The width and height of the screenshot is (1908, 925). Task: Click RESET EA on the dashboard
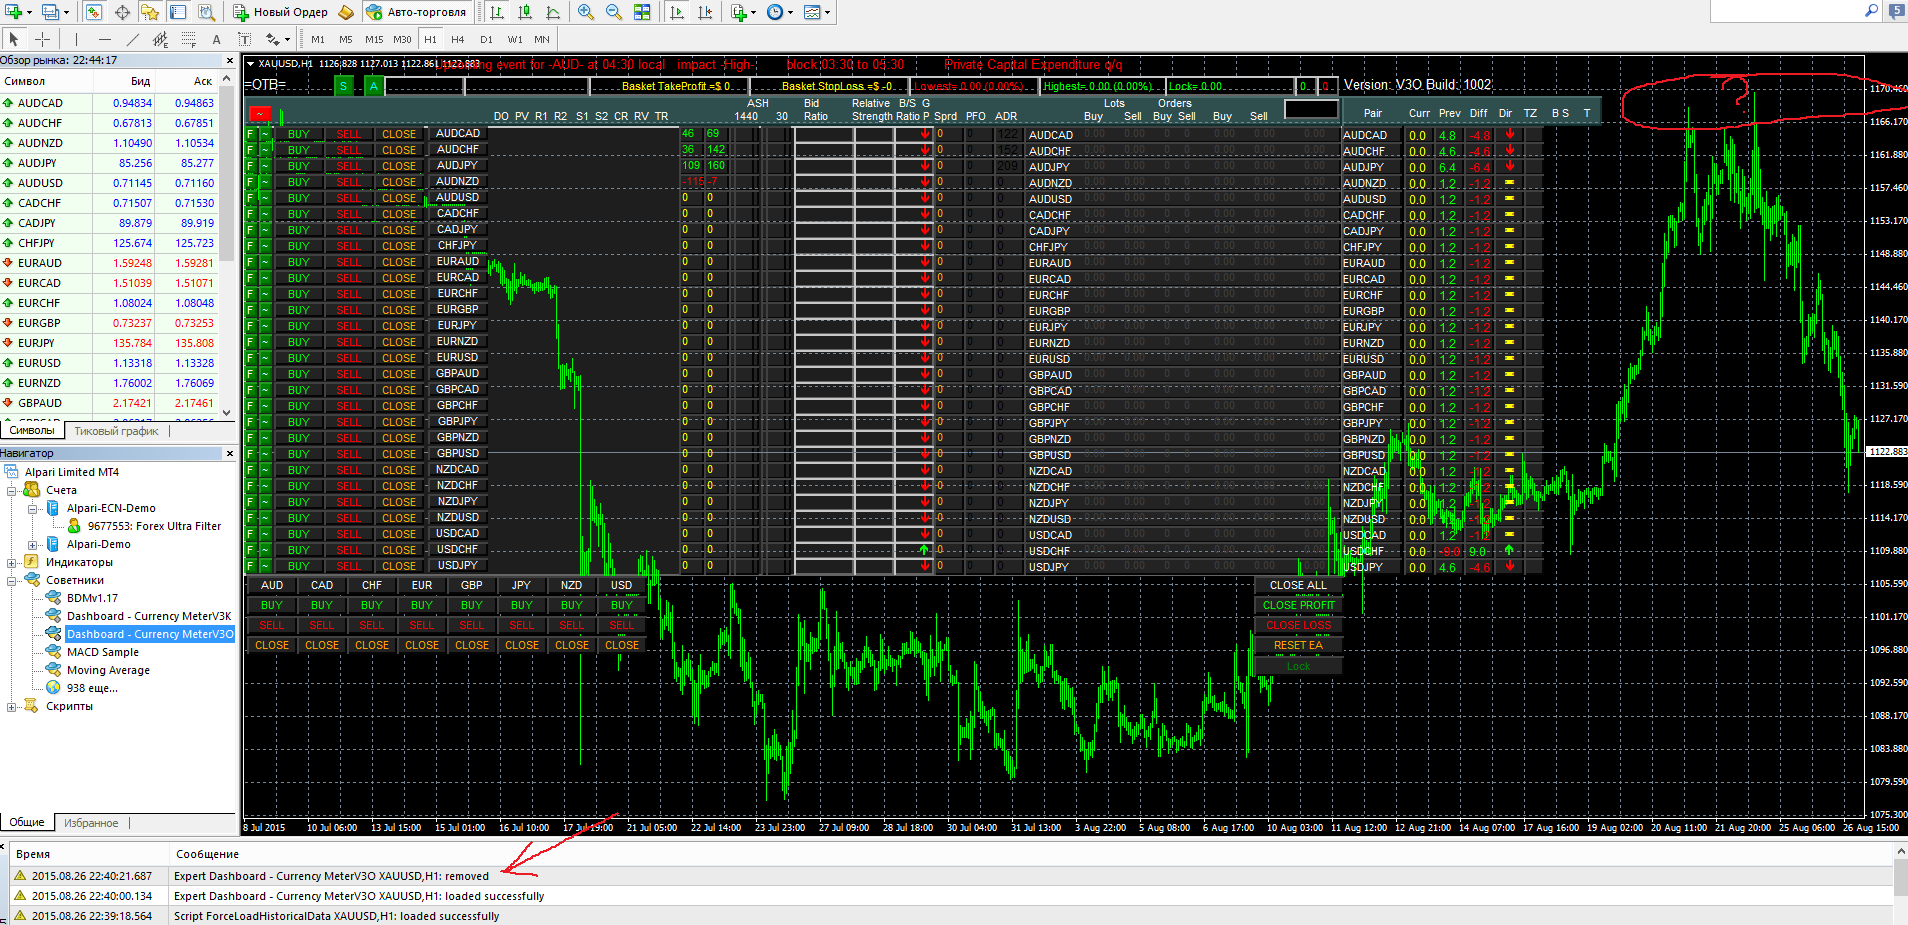coord(1298,645)
